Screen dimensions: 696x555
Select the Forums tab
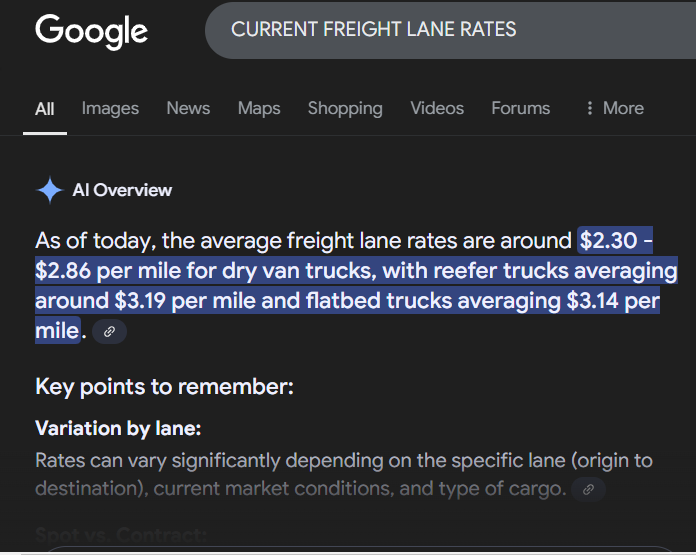tap(520, 108)
